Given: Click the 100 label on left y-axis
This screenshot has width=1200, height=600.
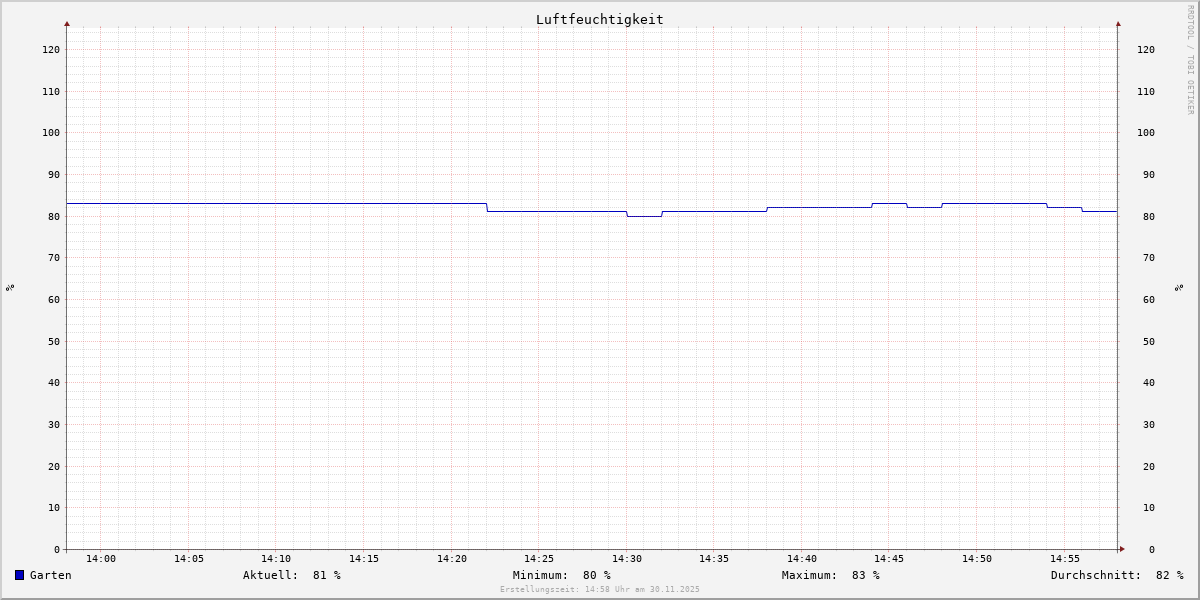Looking at the screenshot, I should [51, 132].
